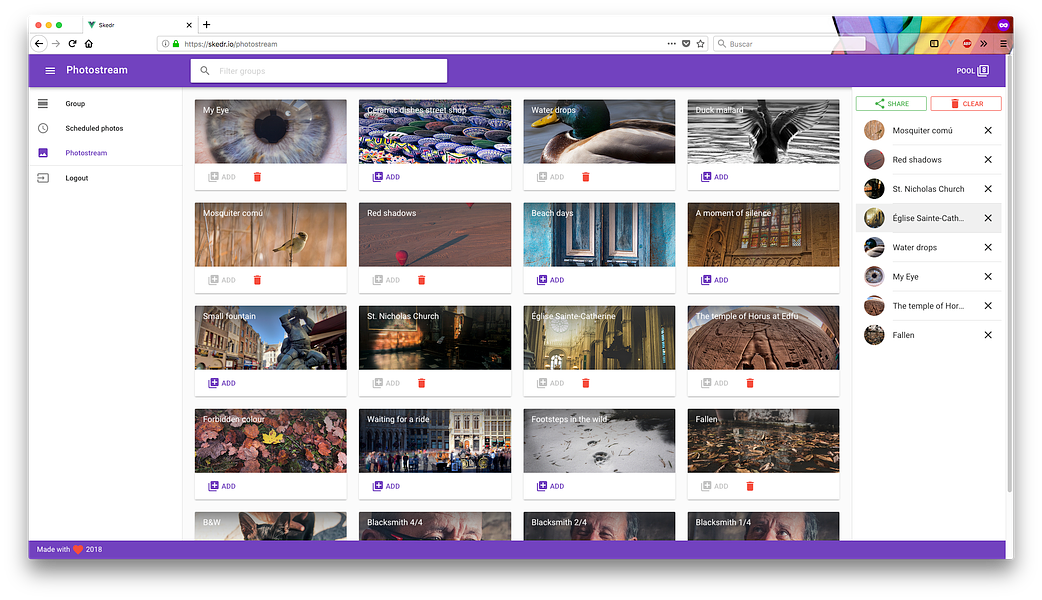Bookmark this page with star icon
This screenshot has width=1042, height=600.
[x=700, y=44]
